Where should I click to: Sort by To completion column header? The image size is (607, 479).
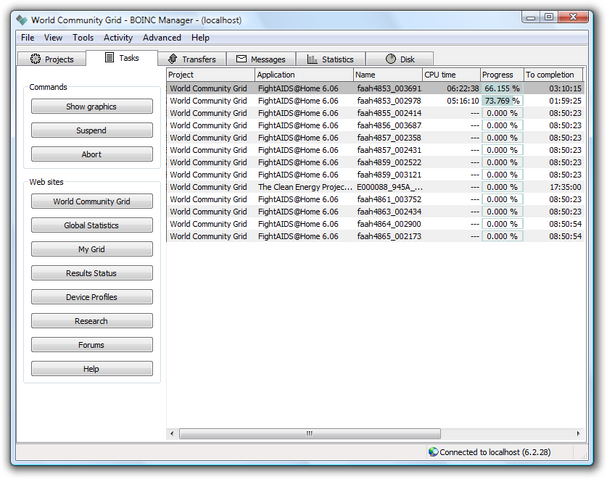tap(553, 74)
